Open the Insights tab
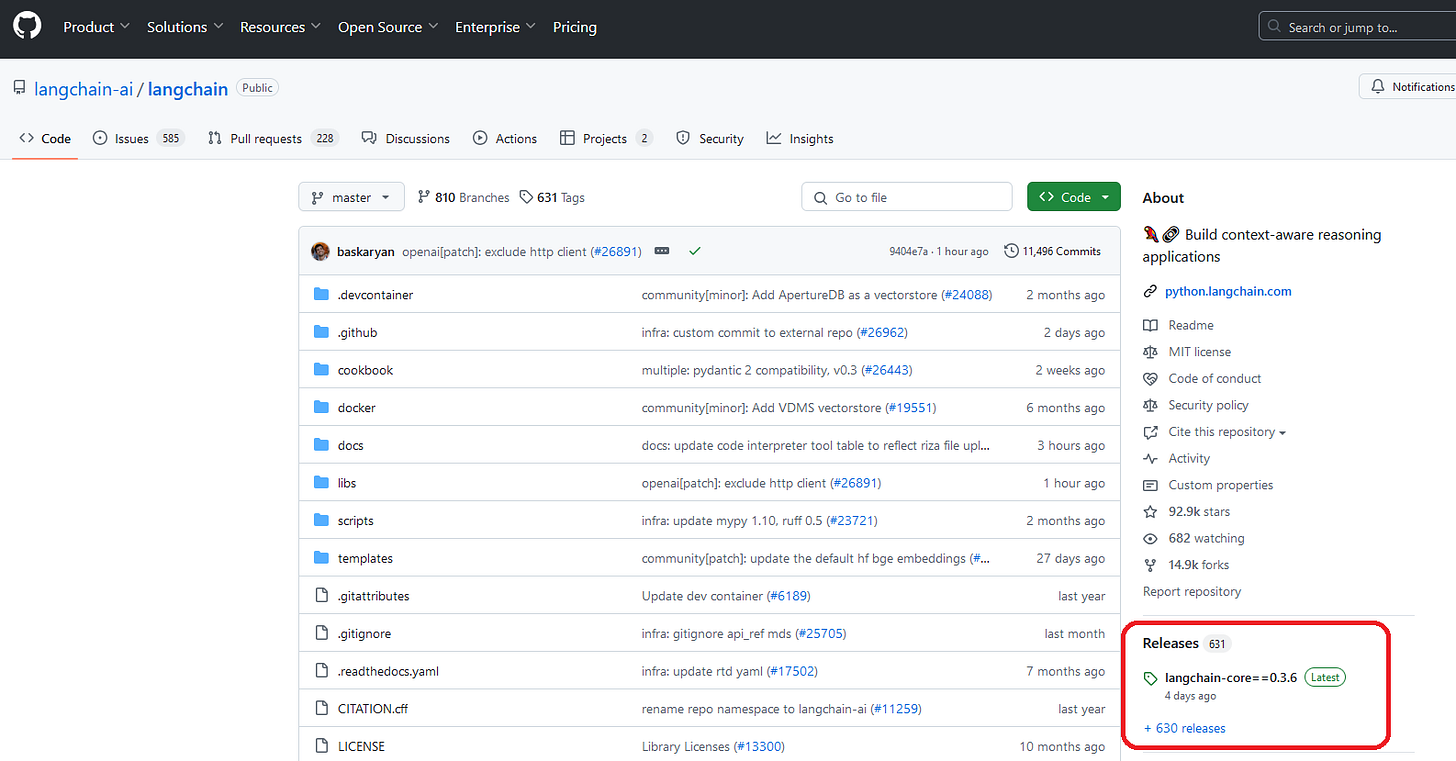Screen dimensions: 1456x761 (800, 139)
